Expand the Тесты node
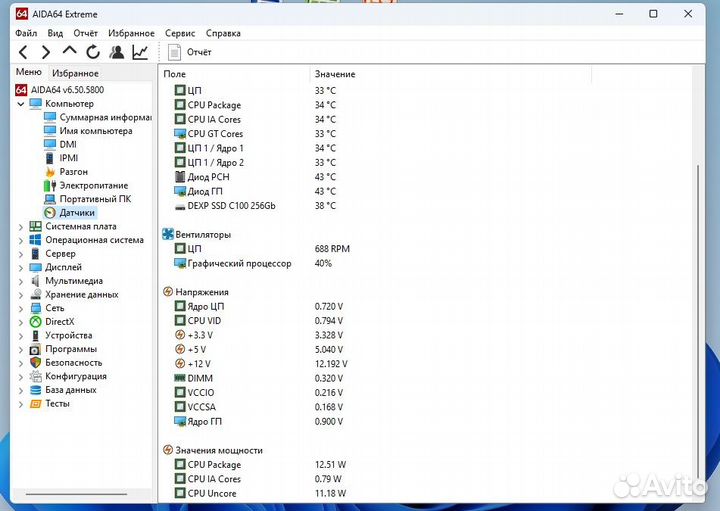The height and width of the screenshot is (511, 720). 21,404
